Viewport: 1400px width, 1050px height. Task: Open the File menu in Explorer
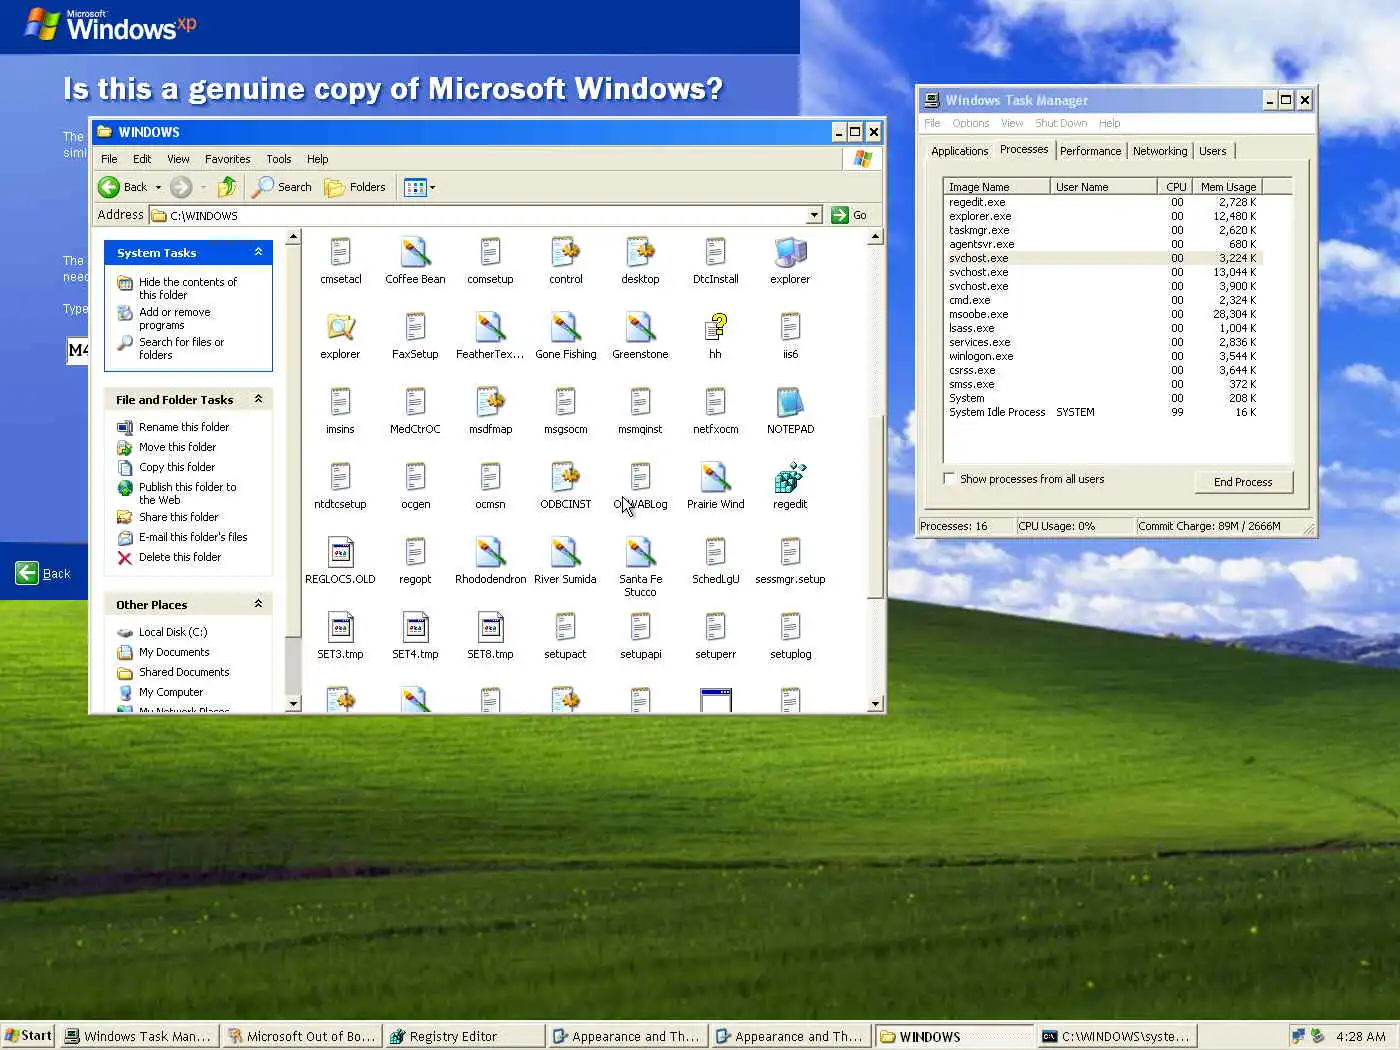click(109, 159)
